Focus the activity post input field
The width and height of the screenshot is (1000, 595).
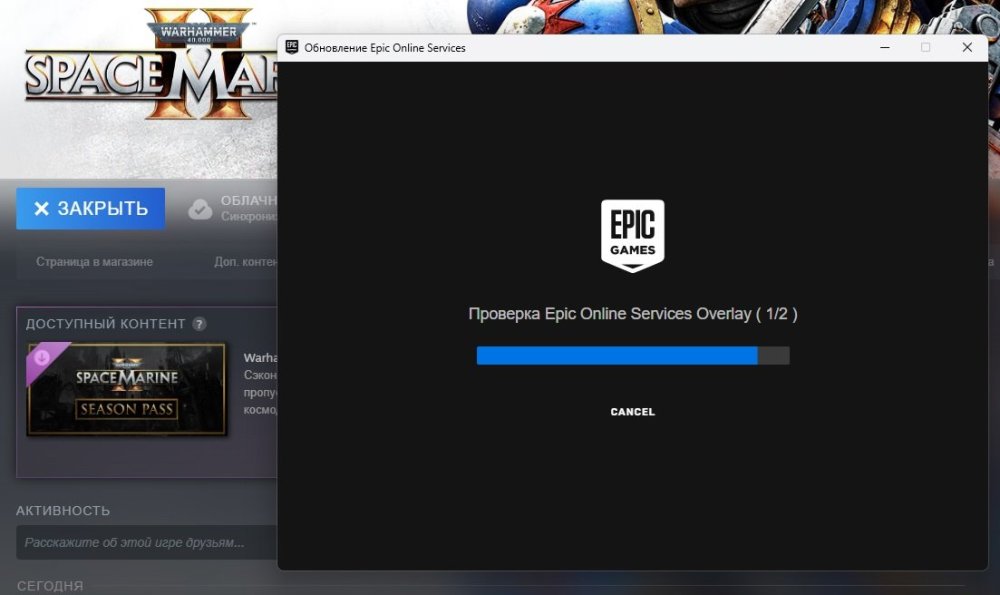[x=146, y=543]
